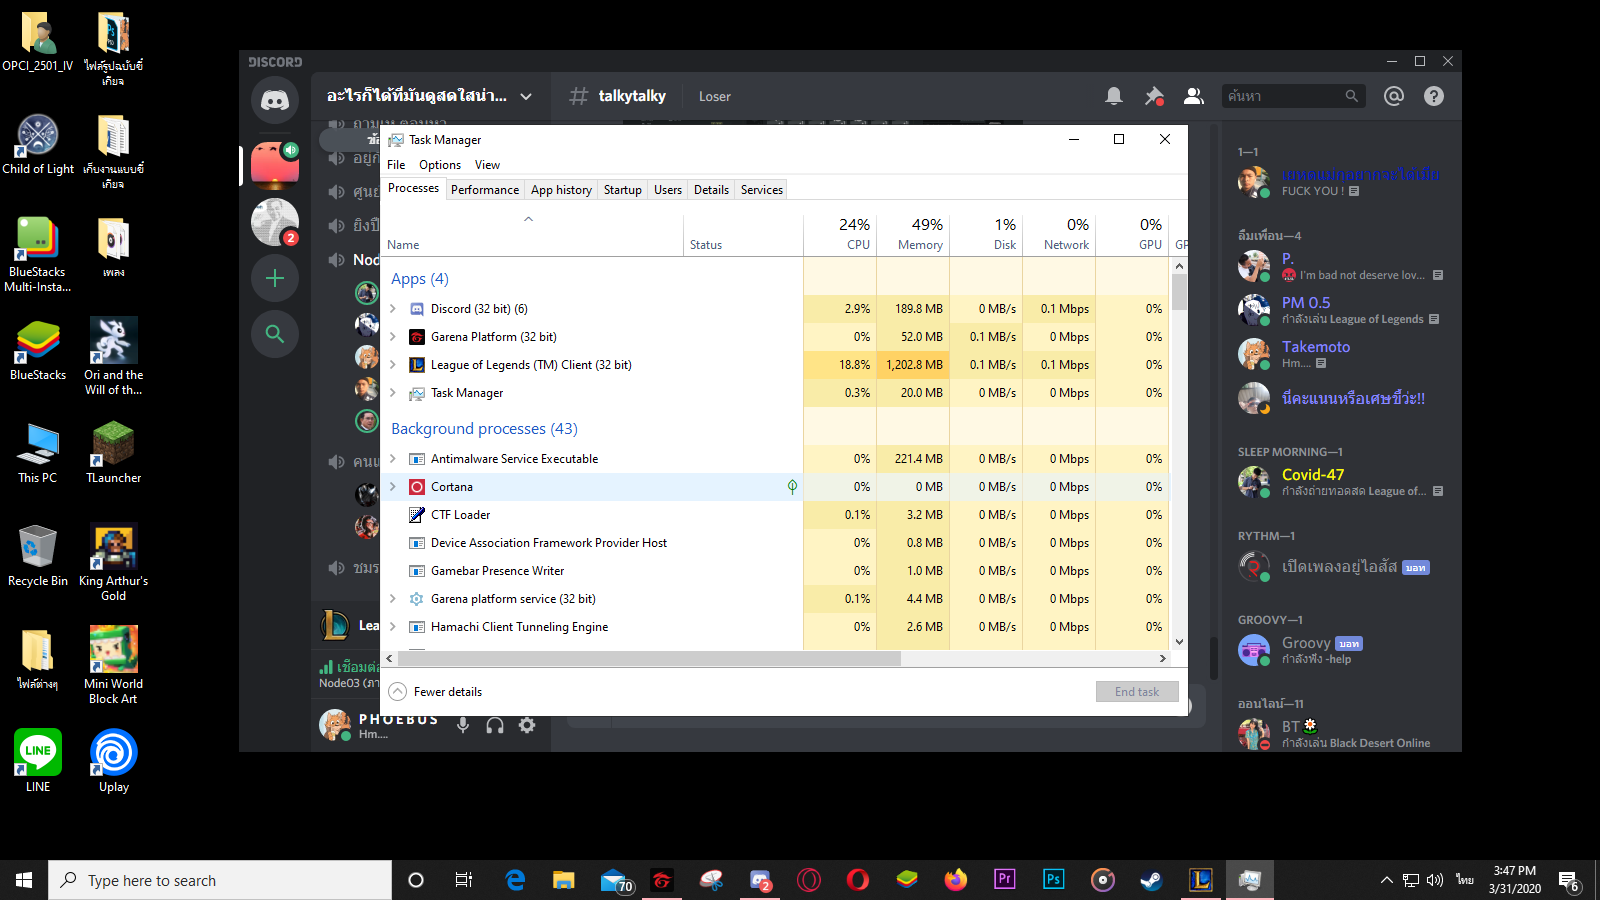Toggle Discord member list icon
This screenshot has width=1600, height=900.
click(x=1194, y=96)
